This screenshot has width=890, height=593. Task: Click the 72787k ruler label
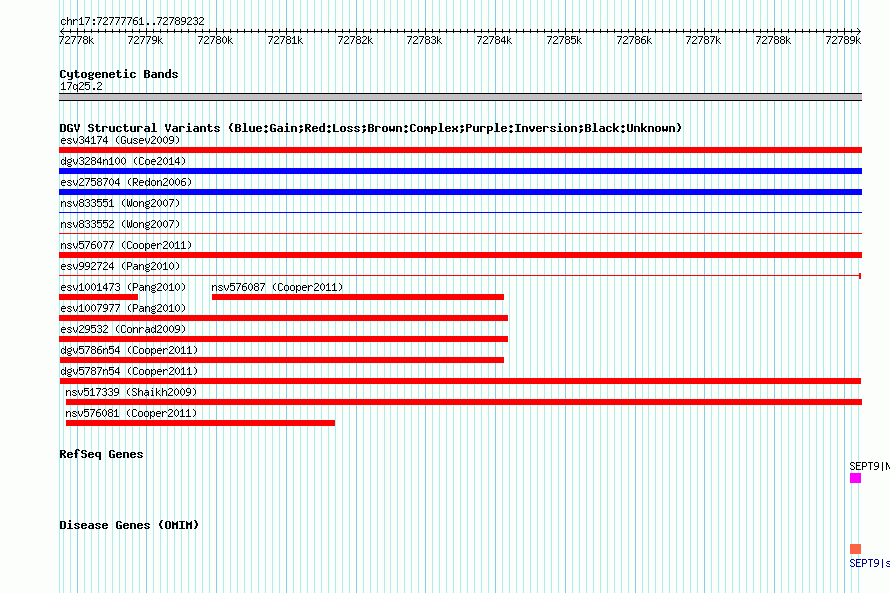[x=703, y=40]
